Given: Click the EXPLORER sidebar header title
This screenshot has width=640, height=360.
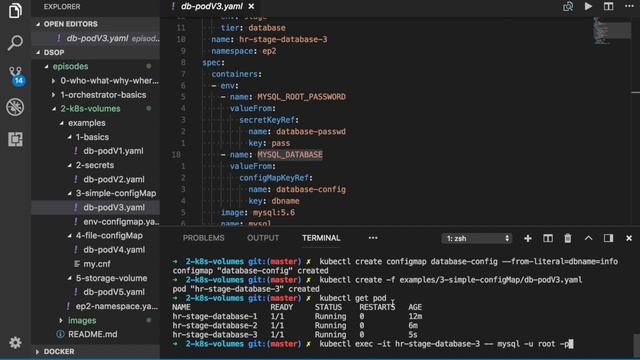Looking at the screenshot, I should click(62, 7).
